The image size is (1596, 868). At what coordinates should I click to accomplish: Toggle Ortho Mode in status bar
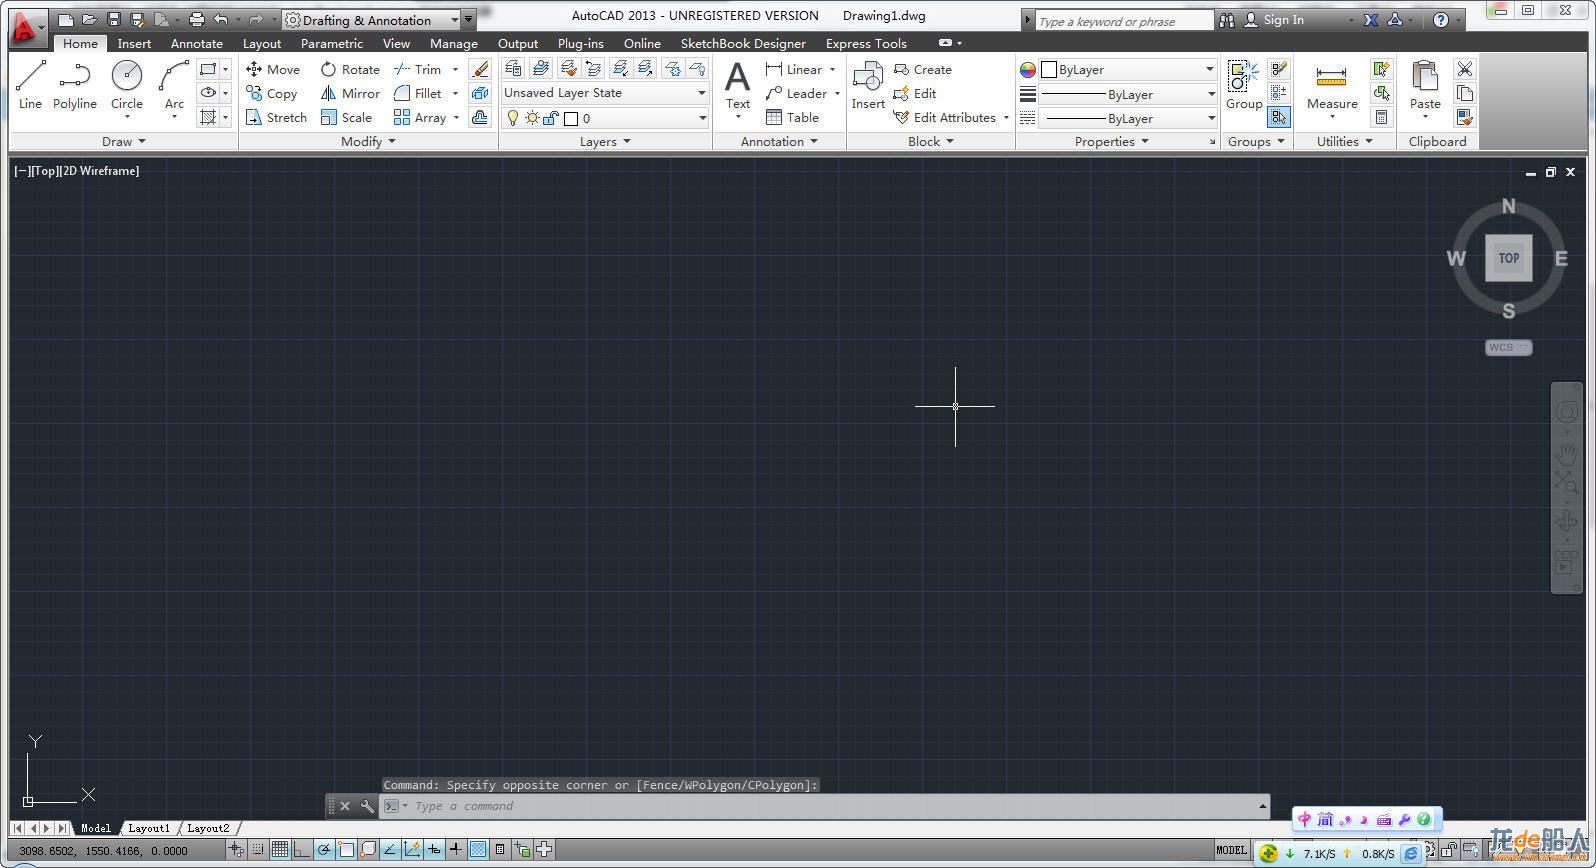pyautogui.click(x=302, y=850)
